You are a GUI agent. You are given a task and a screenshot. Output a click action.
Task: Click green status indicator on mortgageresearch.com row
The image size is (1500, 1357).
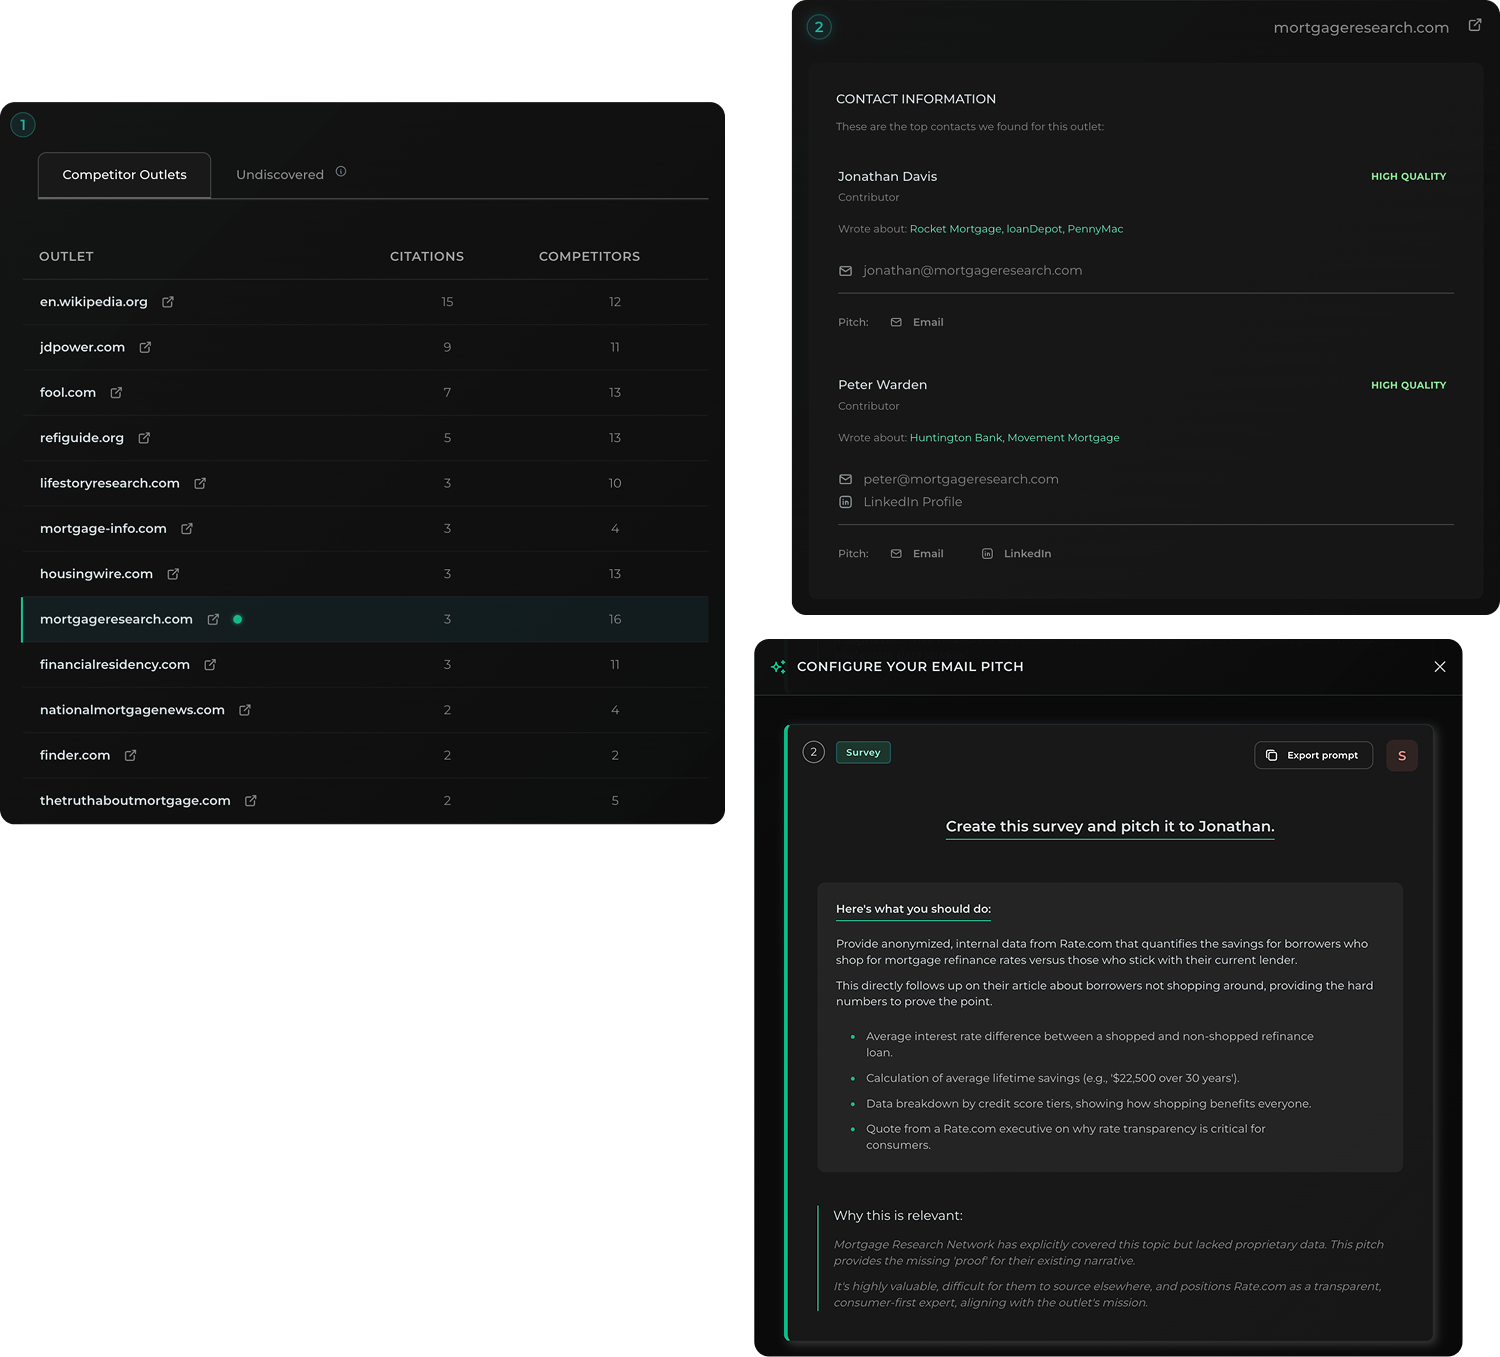point(238,619)
